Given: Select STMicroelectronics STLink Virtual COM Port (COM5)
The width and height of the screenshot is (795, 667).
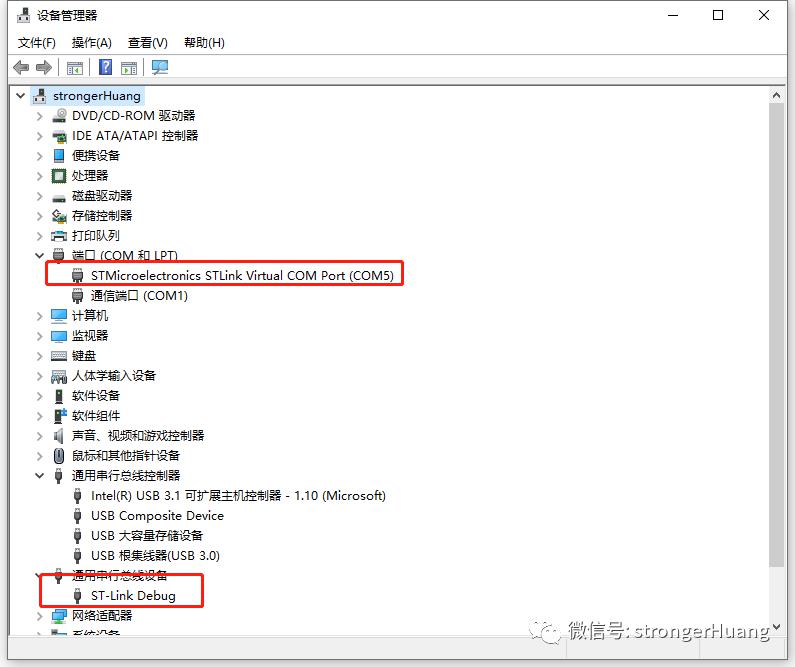Looking at the screenshot, I should 242,275.
